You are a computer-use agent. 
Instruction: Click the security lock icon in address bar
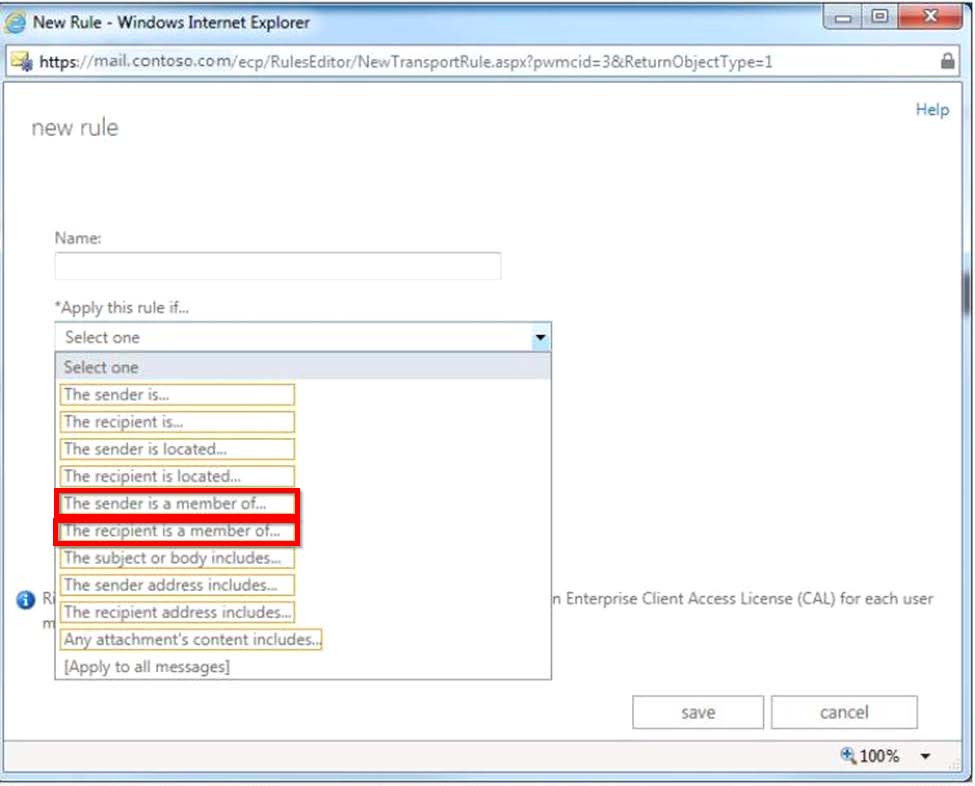947,61
